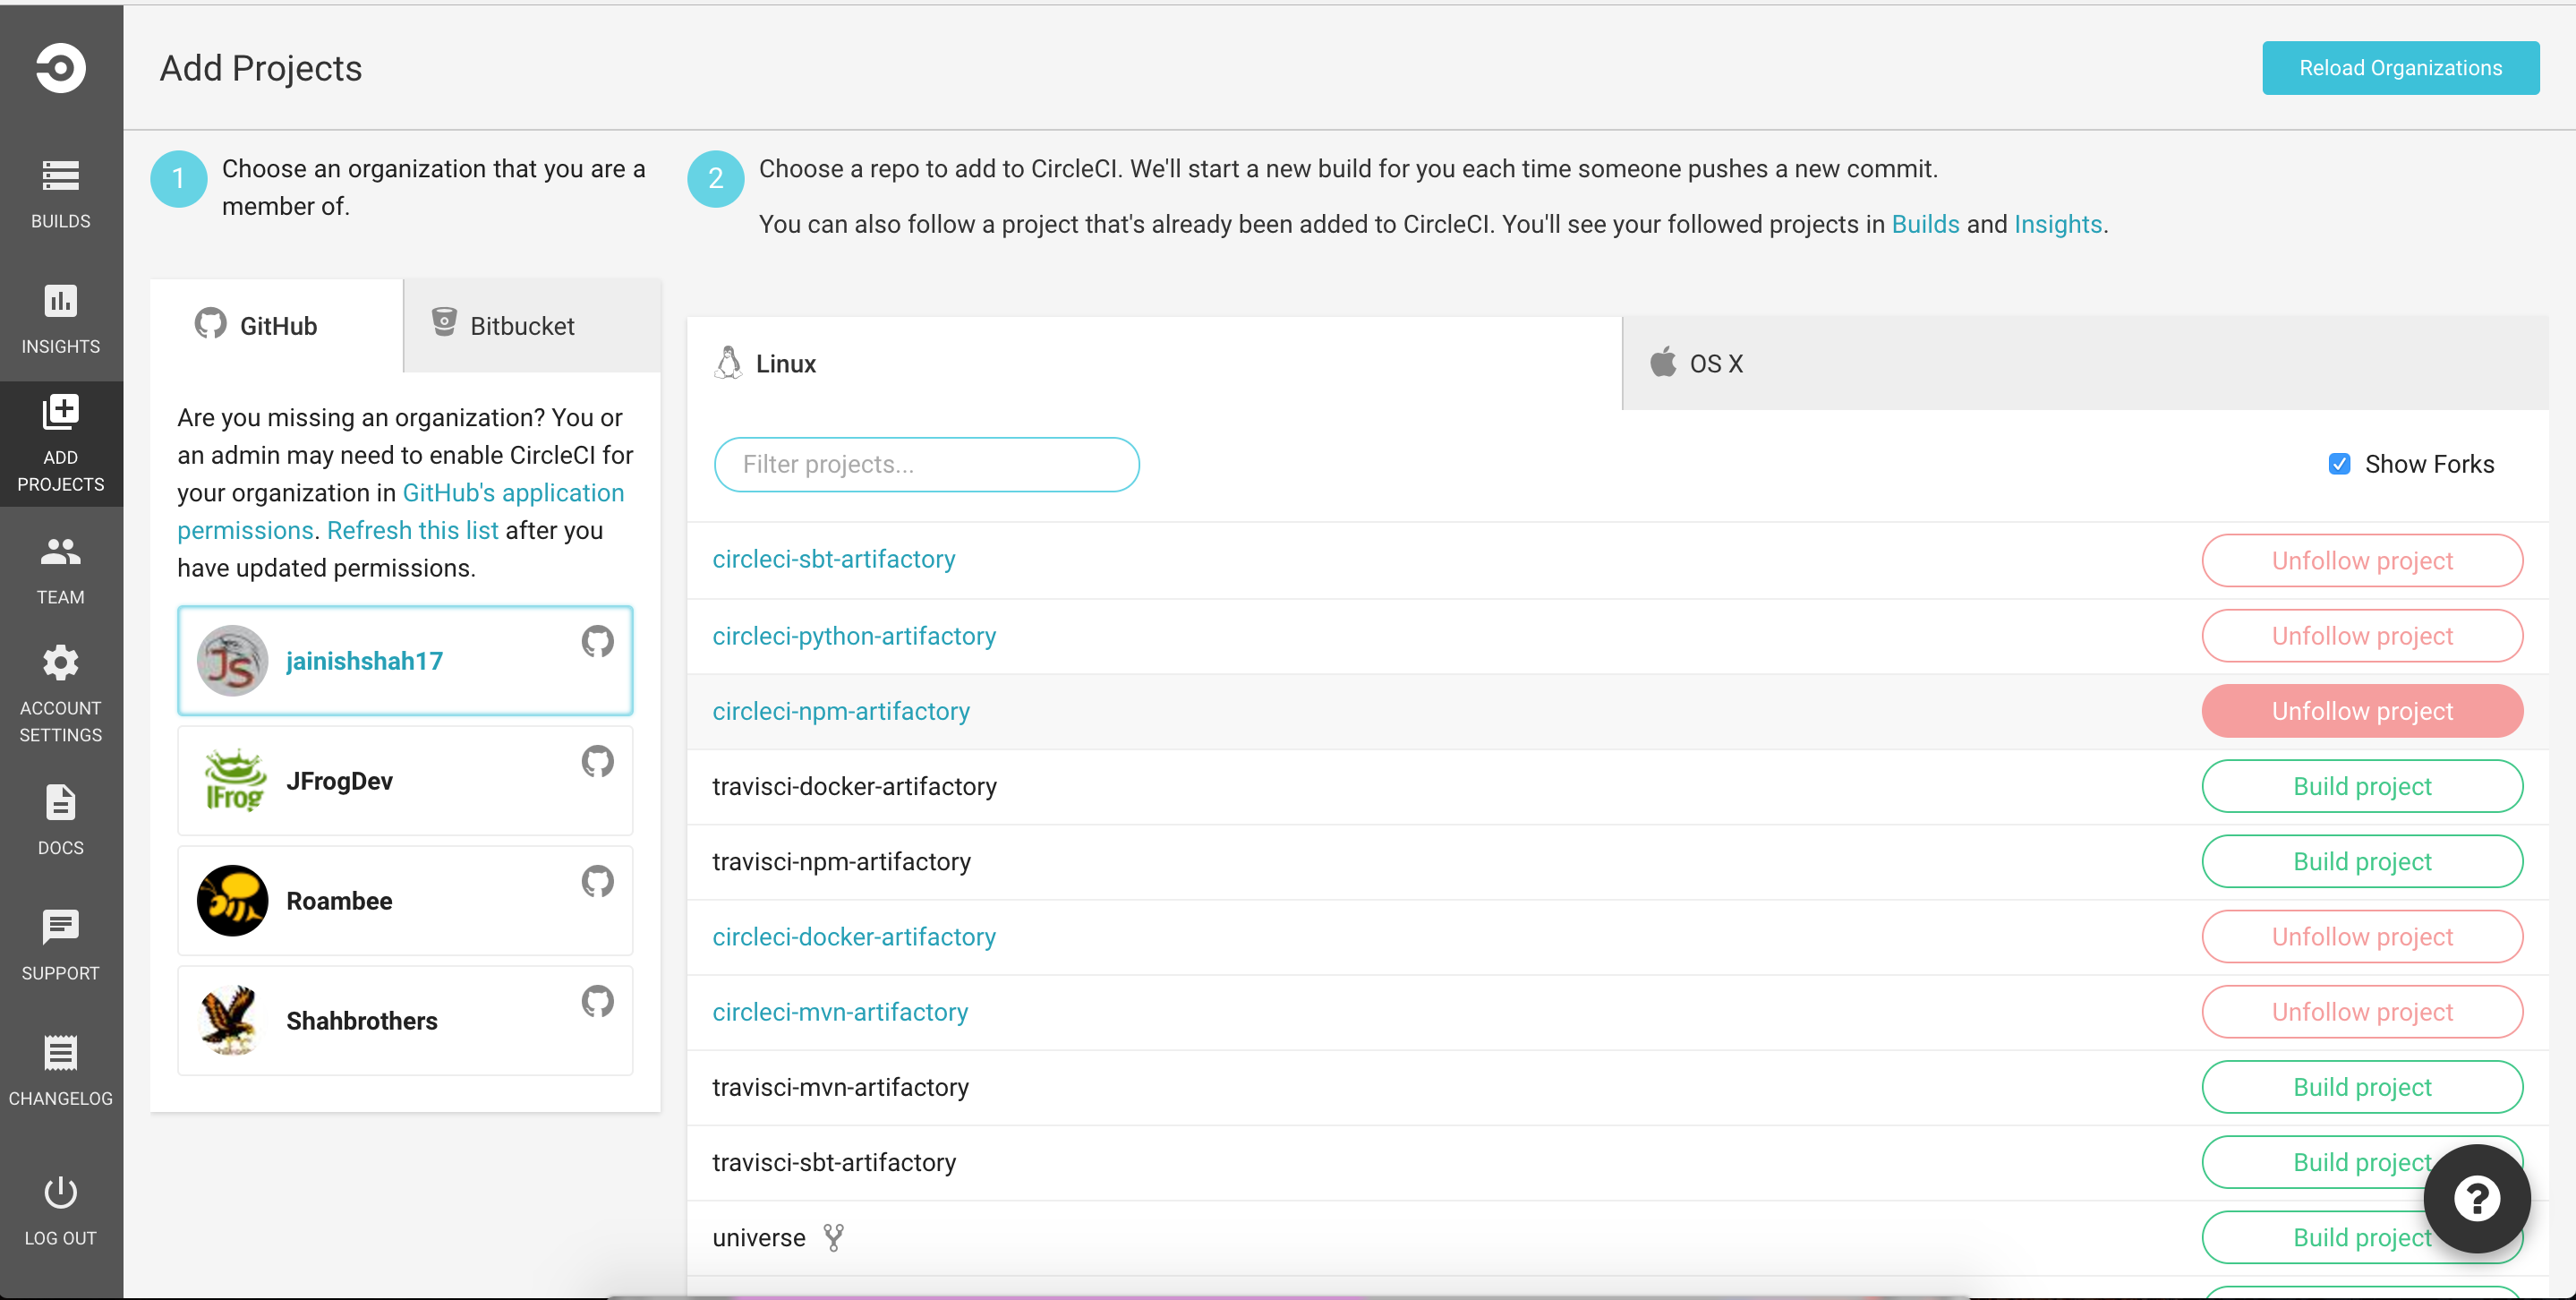Go to Team sidebar section
Viewport: 2576px width, 1300px height.
pyautogui.click(x=60, y=552)
